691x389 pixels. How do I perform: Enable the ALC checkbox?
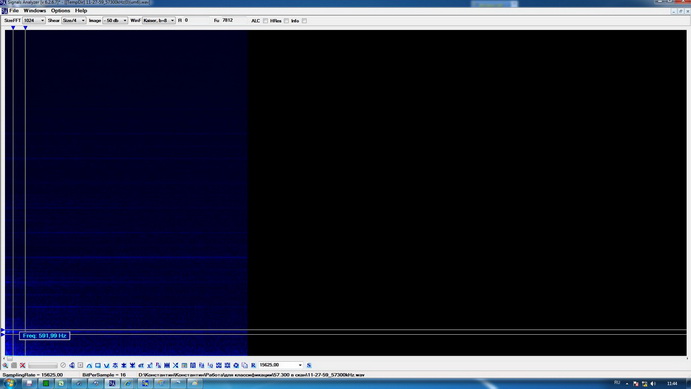point(265,21)
